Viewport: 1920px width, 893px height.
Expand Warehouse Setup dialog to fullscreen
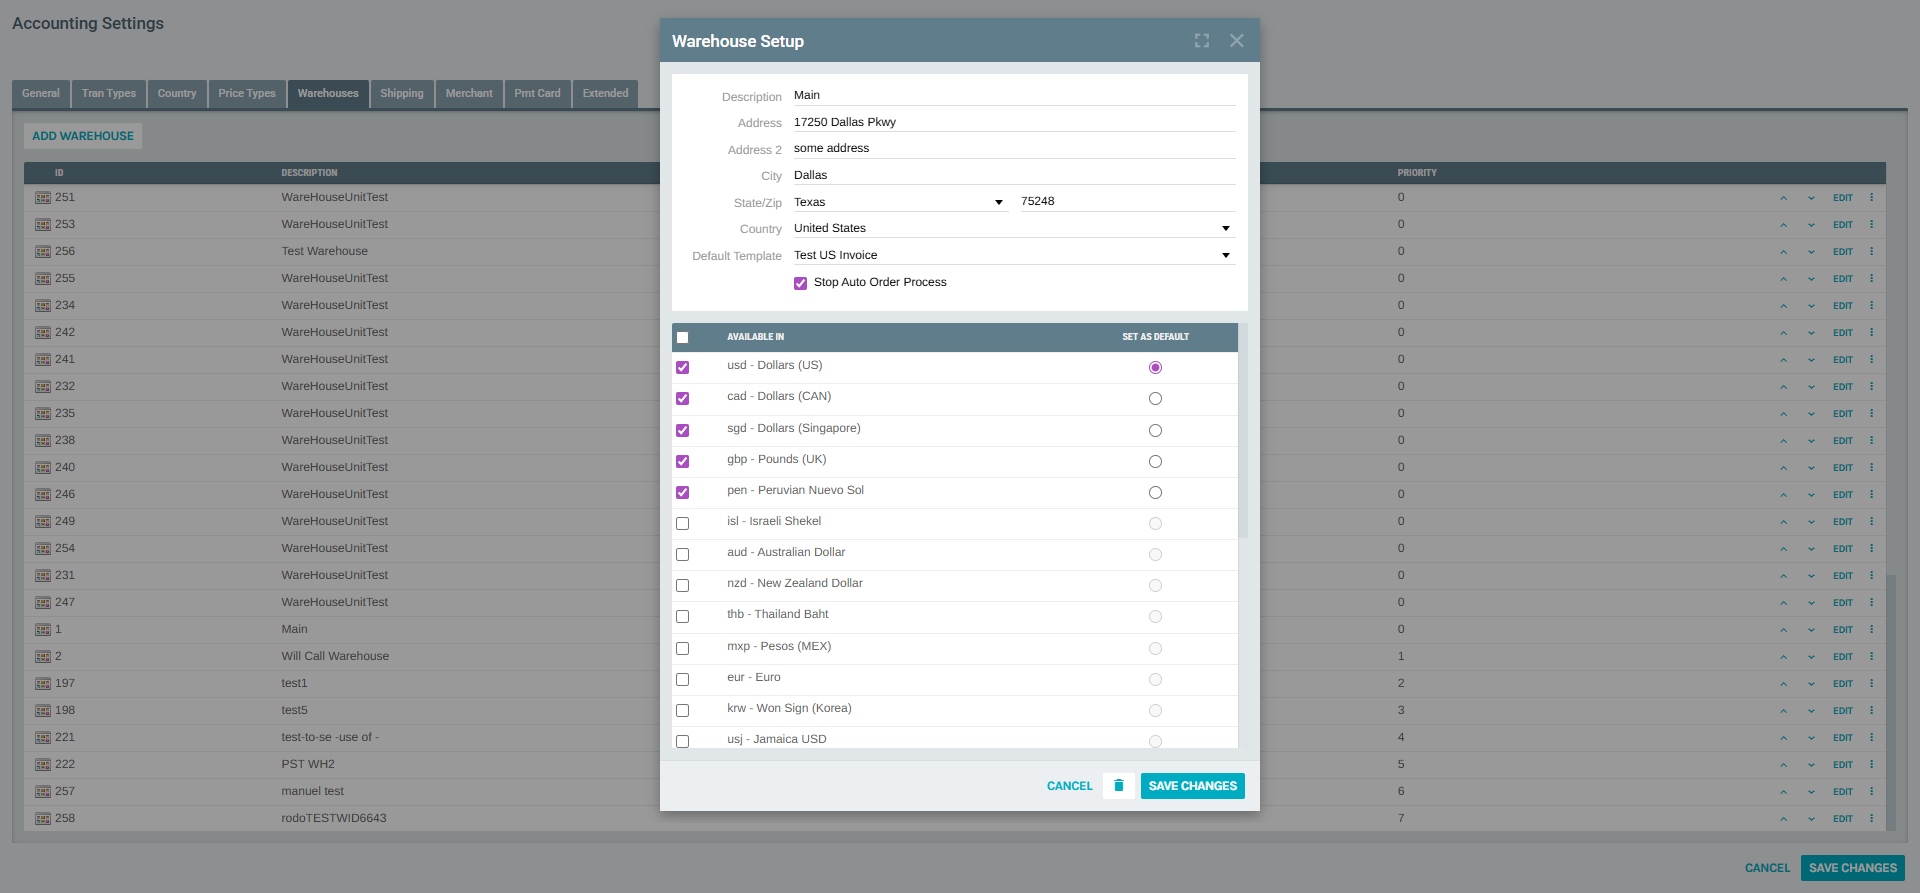coord(1201,41)
